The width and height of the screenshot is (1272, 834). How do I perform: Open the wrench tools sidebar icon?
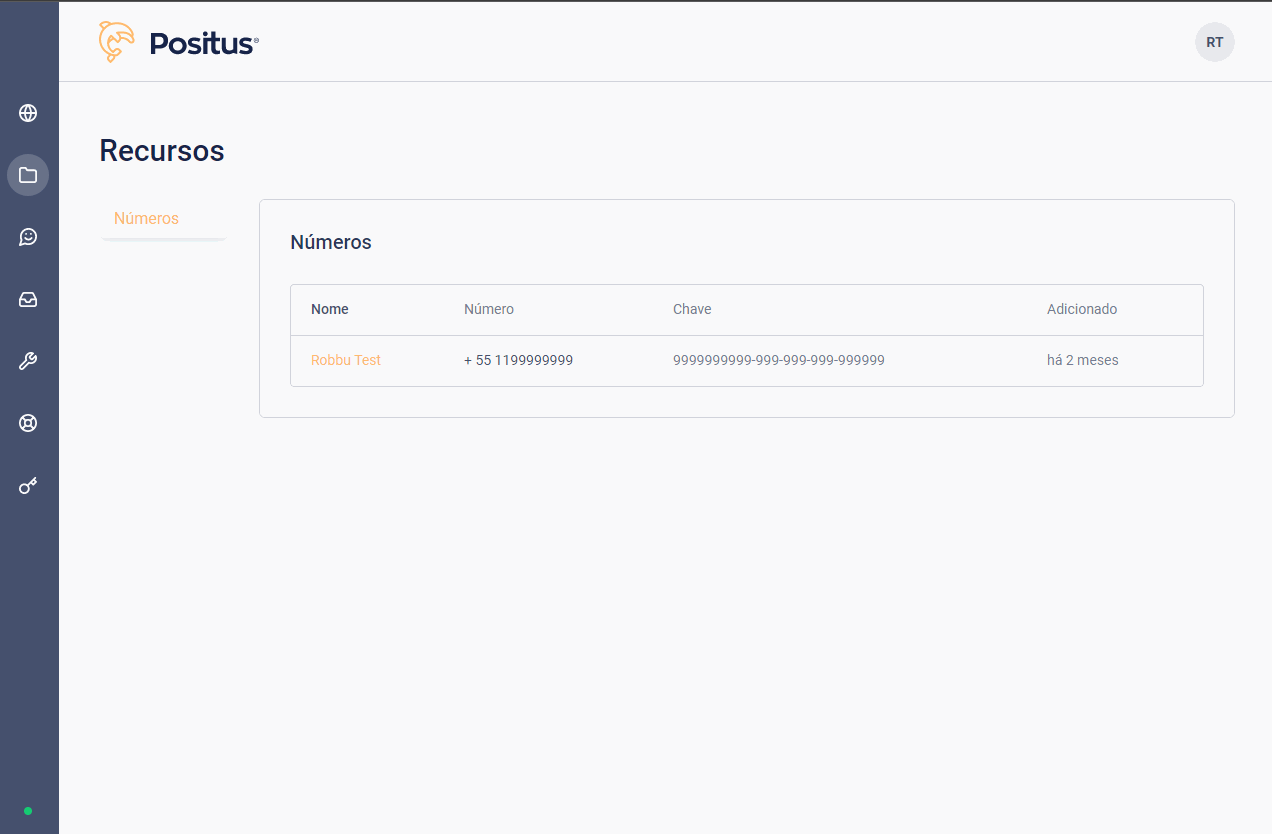click(28, 361)
